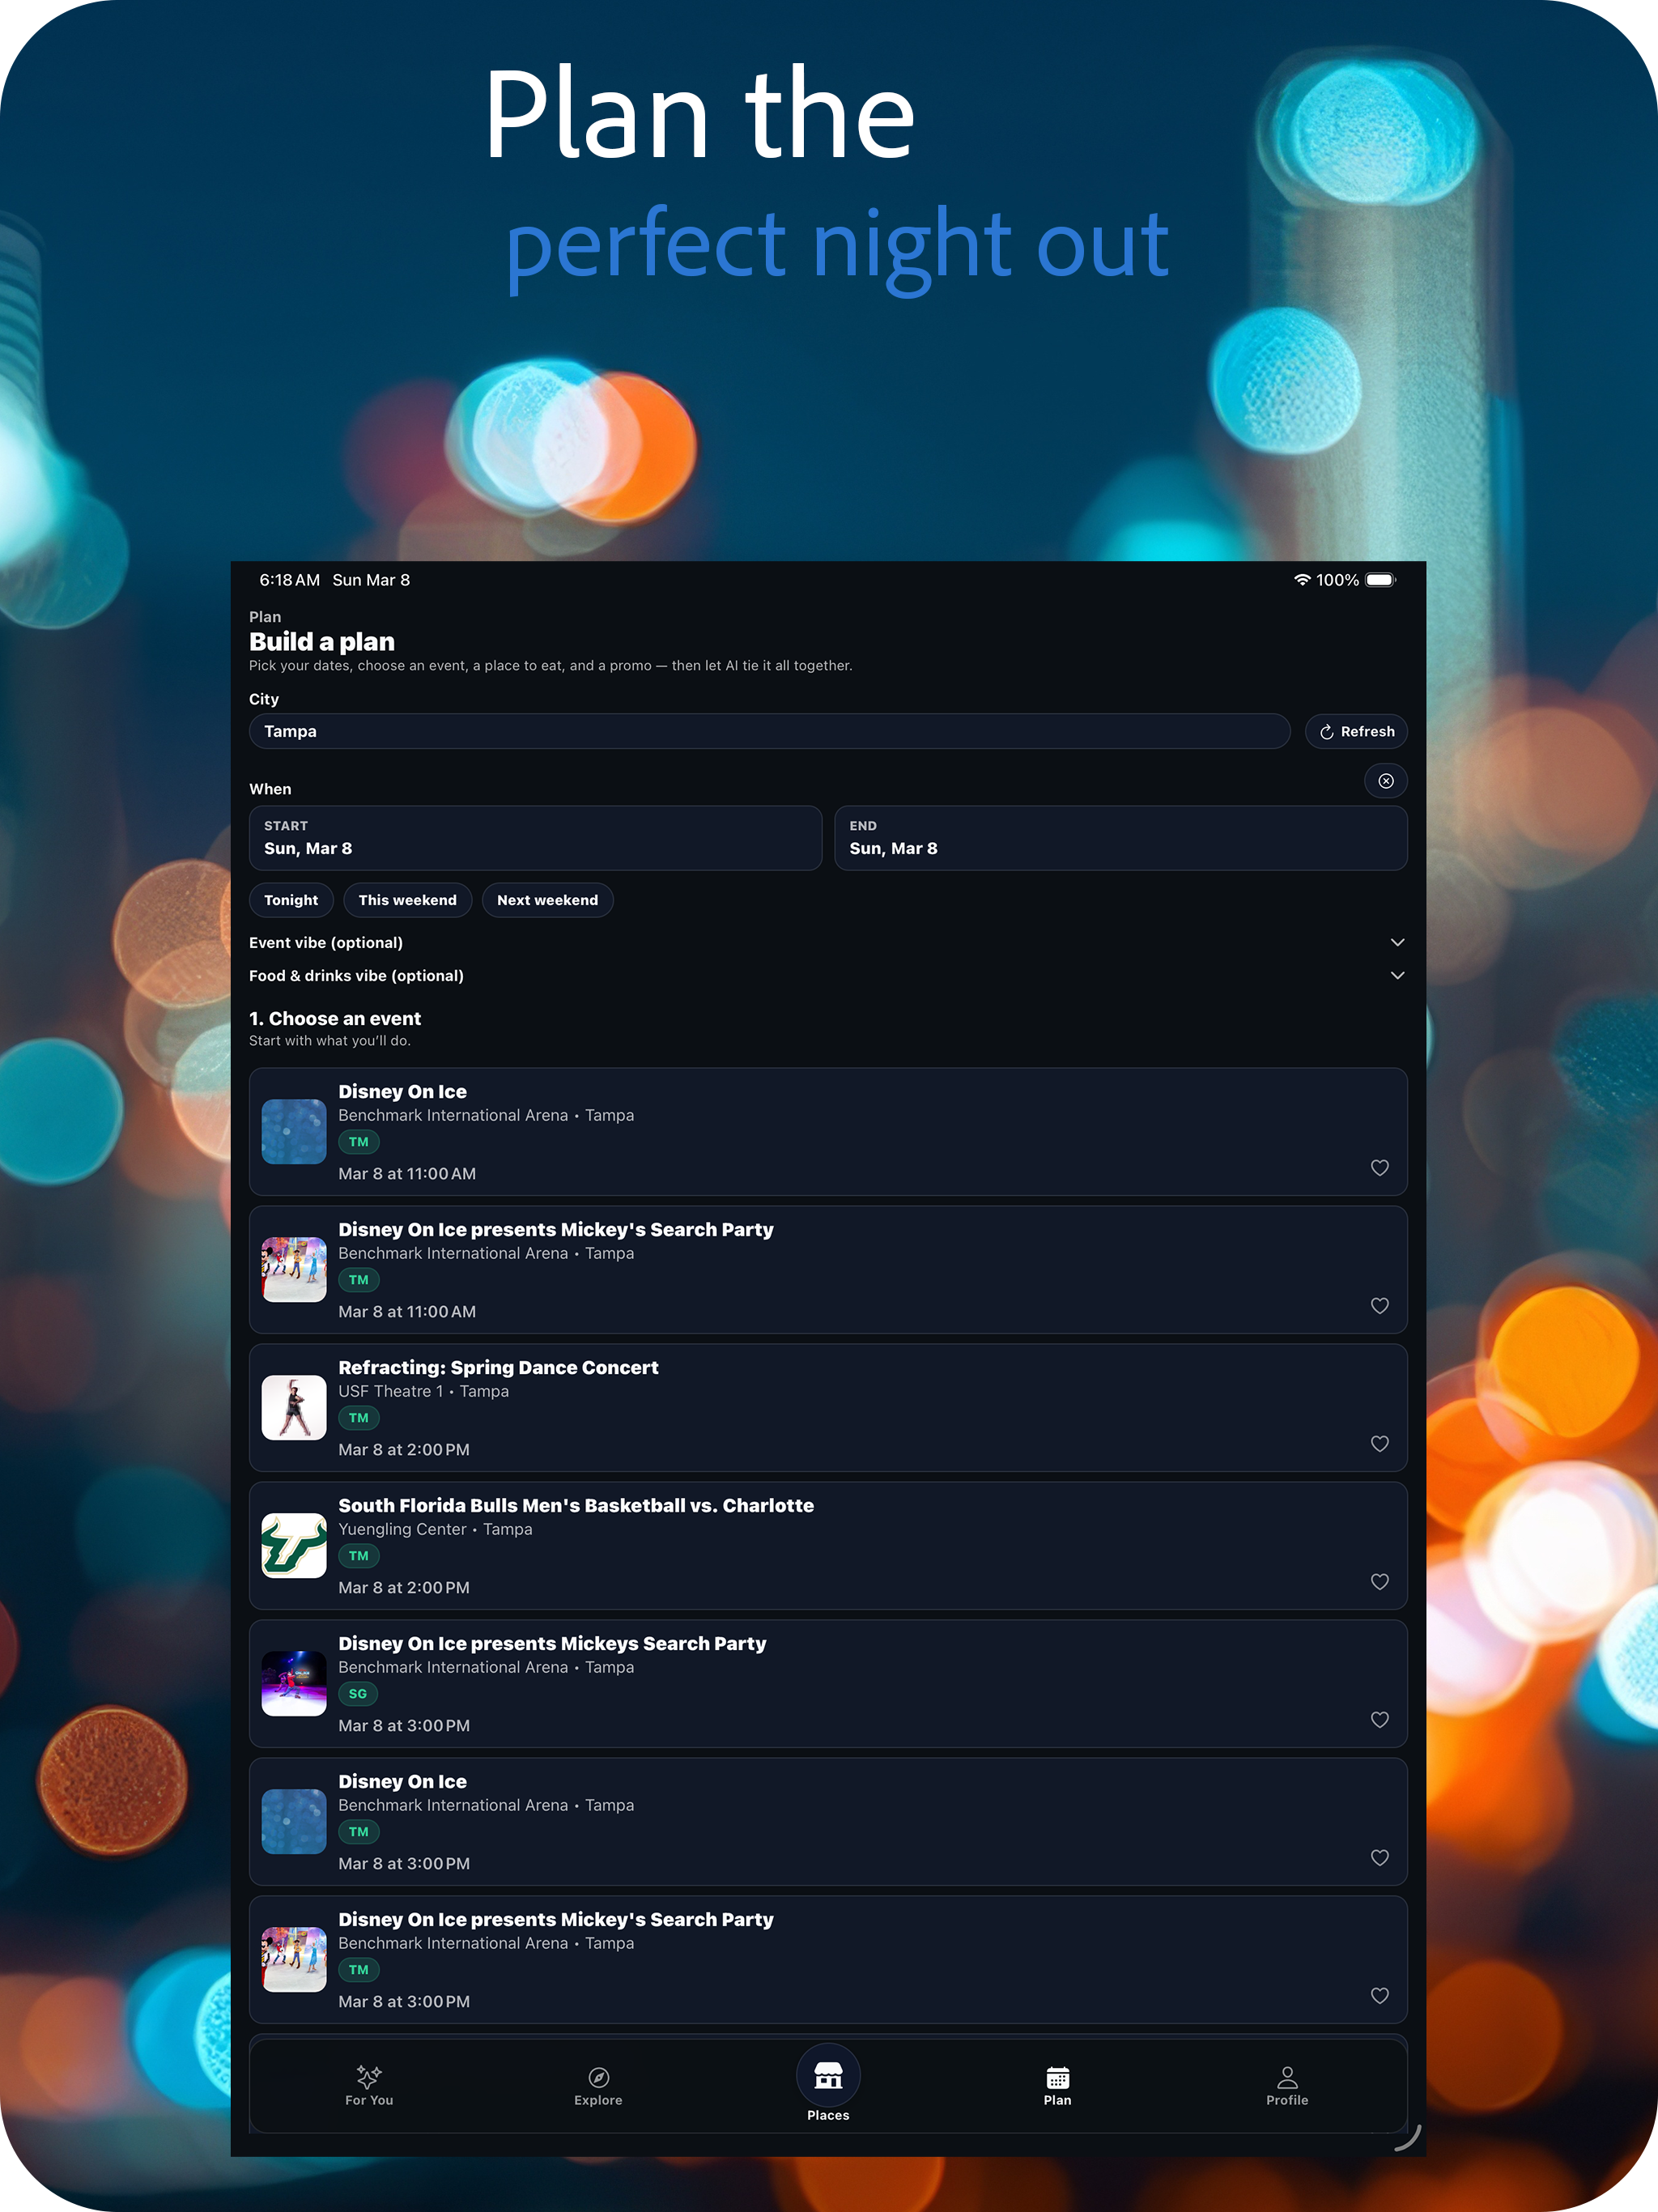Tap the SG source badge
The width and height of the screenshot is (1658, 2212).
358,1694
